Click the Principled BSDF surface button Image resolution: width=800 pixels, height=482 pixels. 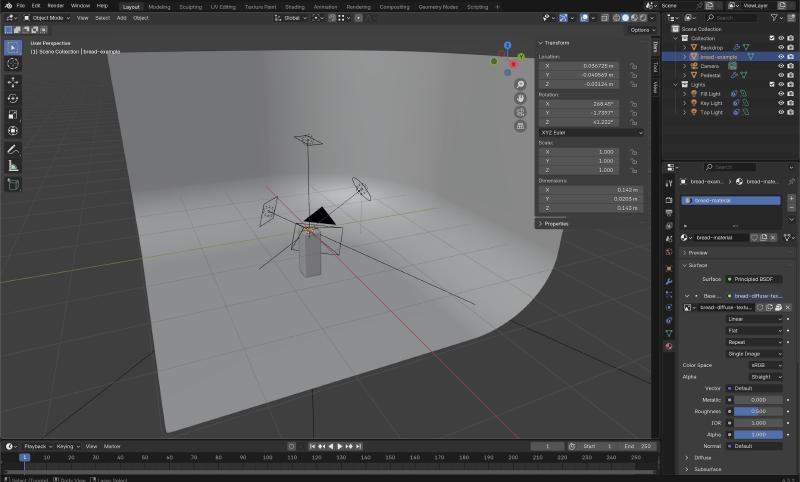tap(754, 280)
